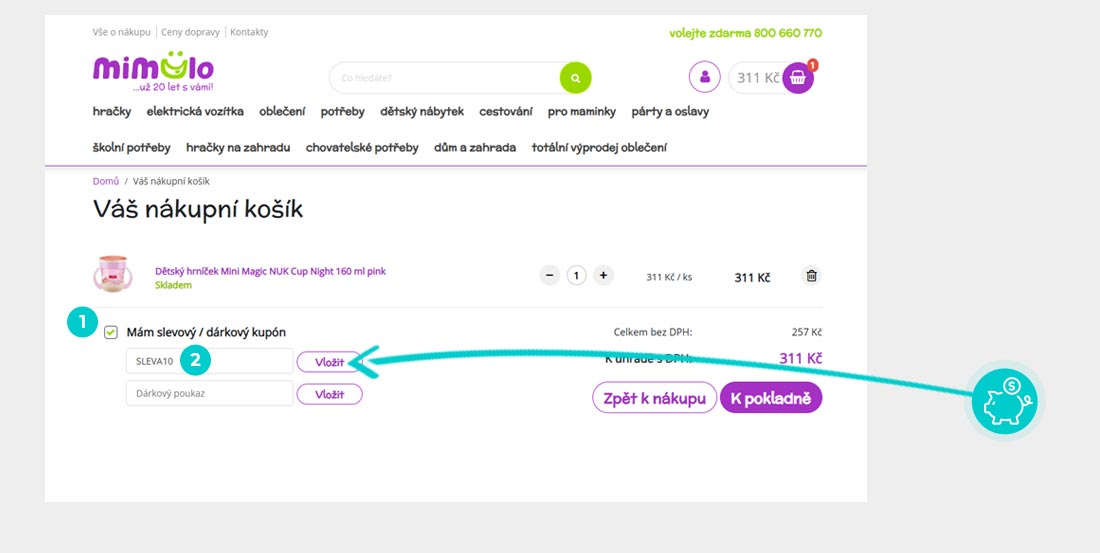Click the piggy bank savings icon
The height and width of the screenshot is (553, 1100).
pos(1008,402)
